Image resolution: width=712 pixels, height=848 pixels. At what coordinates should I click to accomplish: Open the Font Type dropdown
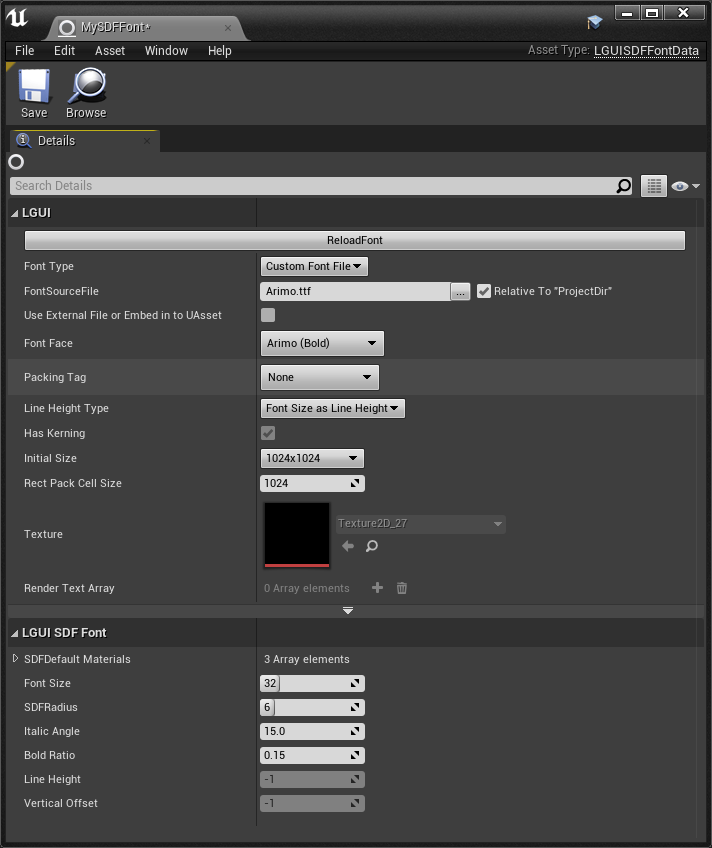(314, 266)
